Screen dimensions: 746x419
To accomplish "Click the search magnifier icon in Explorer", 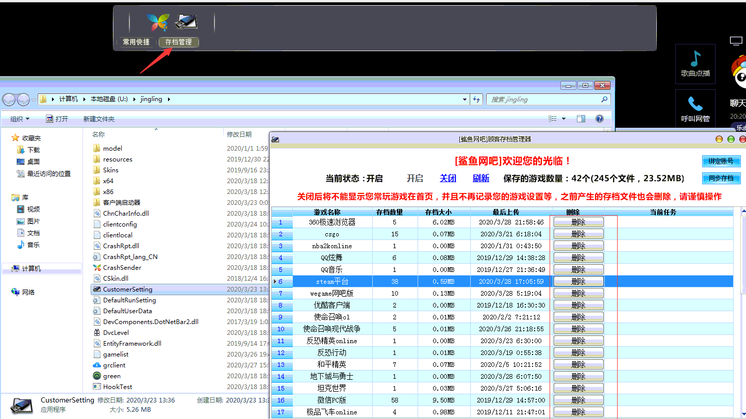I will point(604,99).
